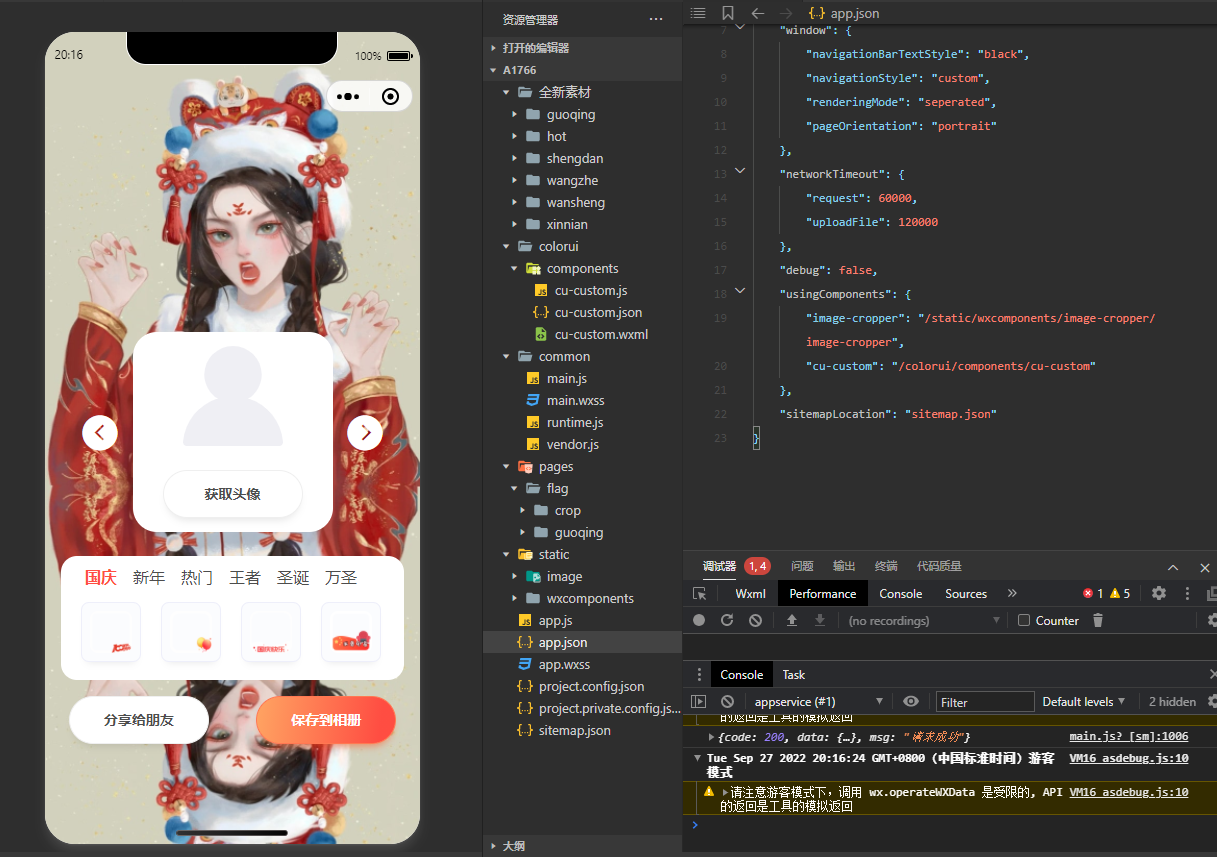This screenshot has width=1217, height=857.
Task: Click the bookmark icon above the editor
Action: [727, 14]
